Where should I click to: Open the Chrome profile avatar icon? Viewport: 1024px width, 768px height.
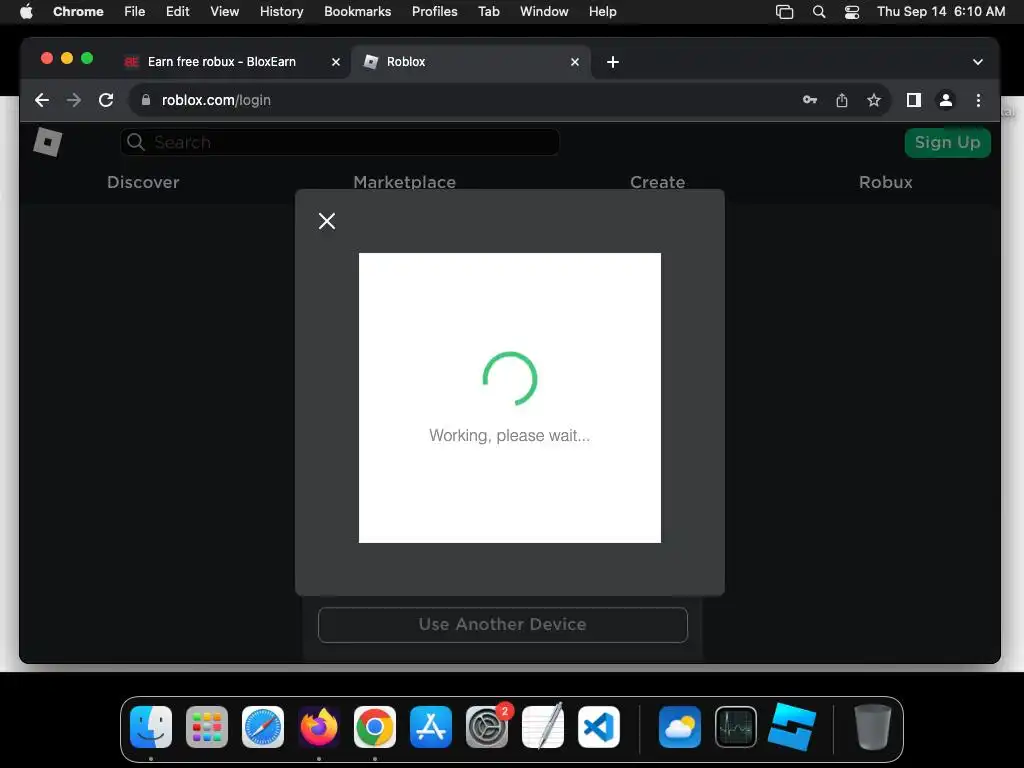(x=946, y=100)
